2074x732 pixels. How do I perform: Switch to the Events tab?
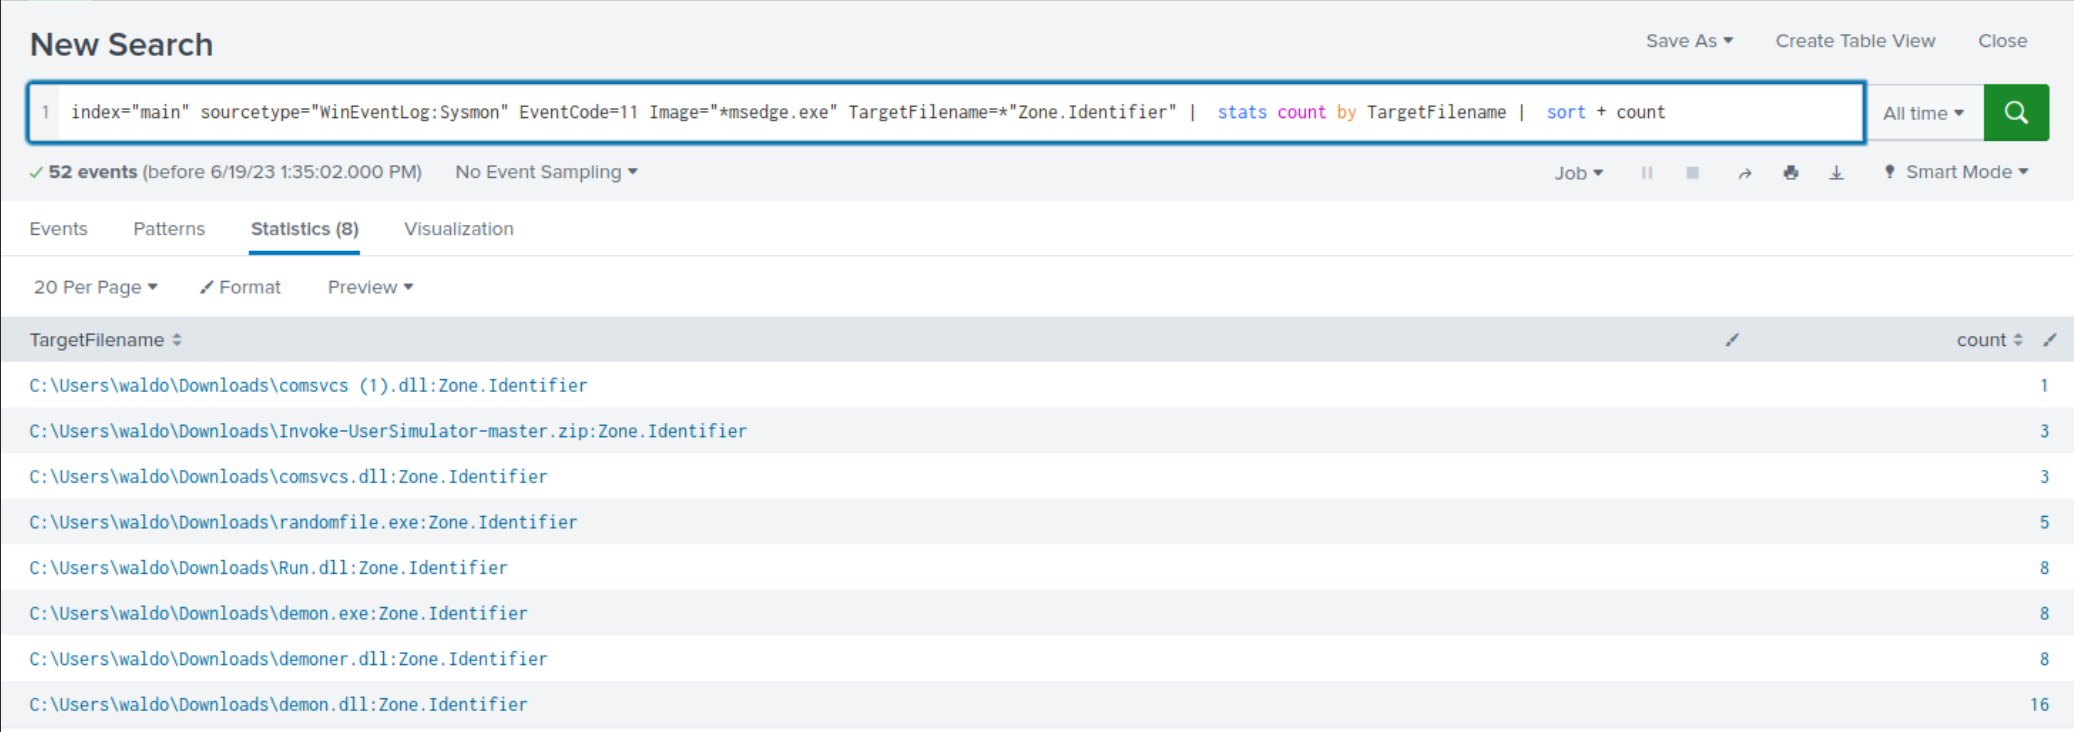point(58,229)
